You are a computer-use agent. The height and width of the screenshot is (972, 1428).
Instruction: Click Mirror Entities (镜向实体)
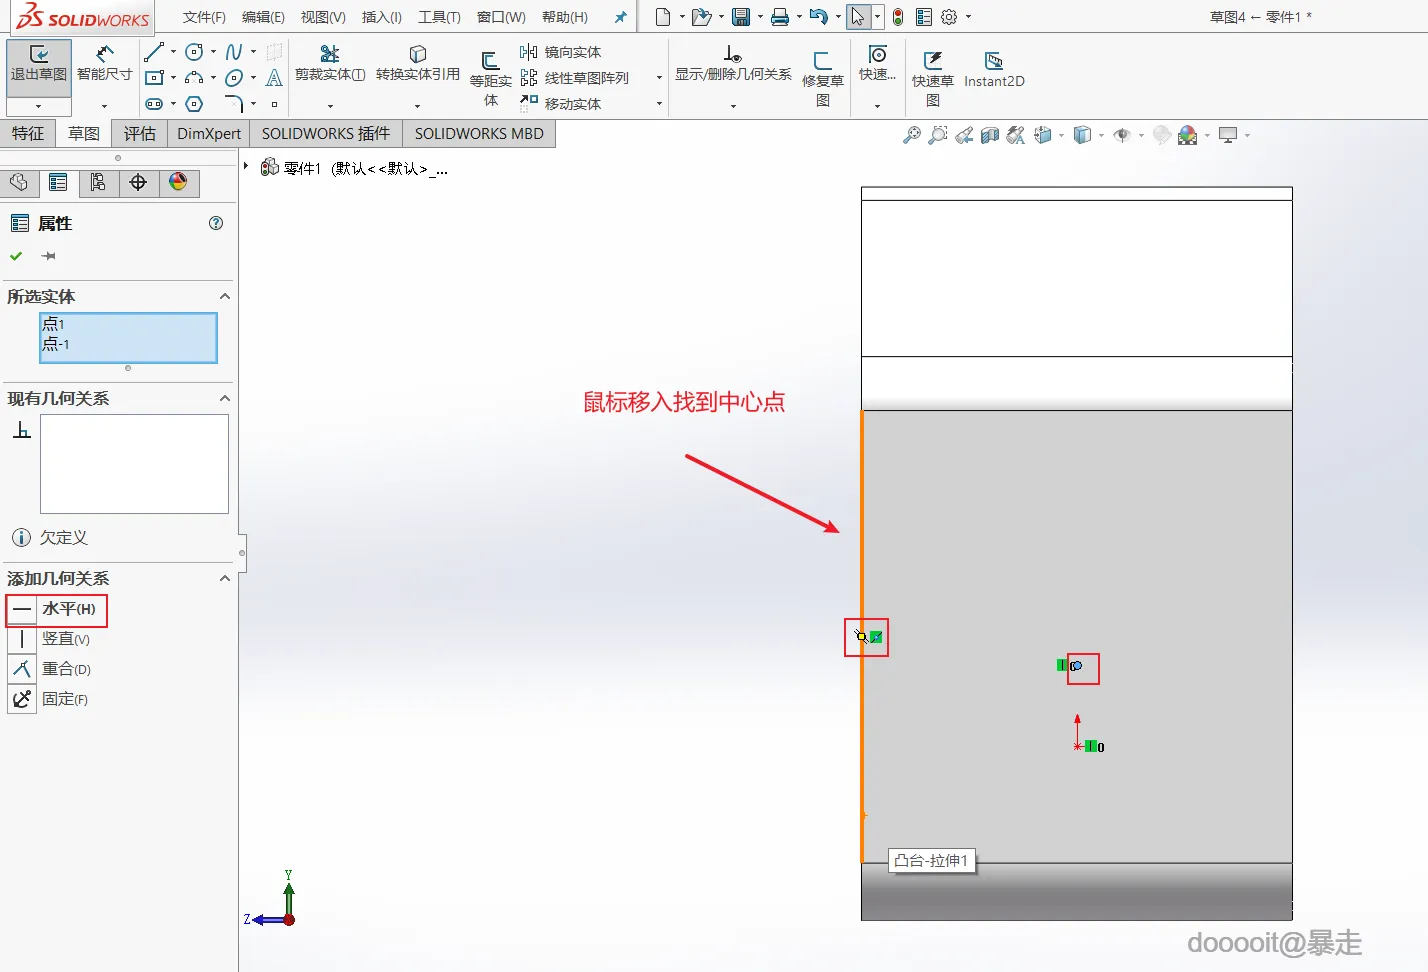coord(561,52)
